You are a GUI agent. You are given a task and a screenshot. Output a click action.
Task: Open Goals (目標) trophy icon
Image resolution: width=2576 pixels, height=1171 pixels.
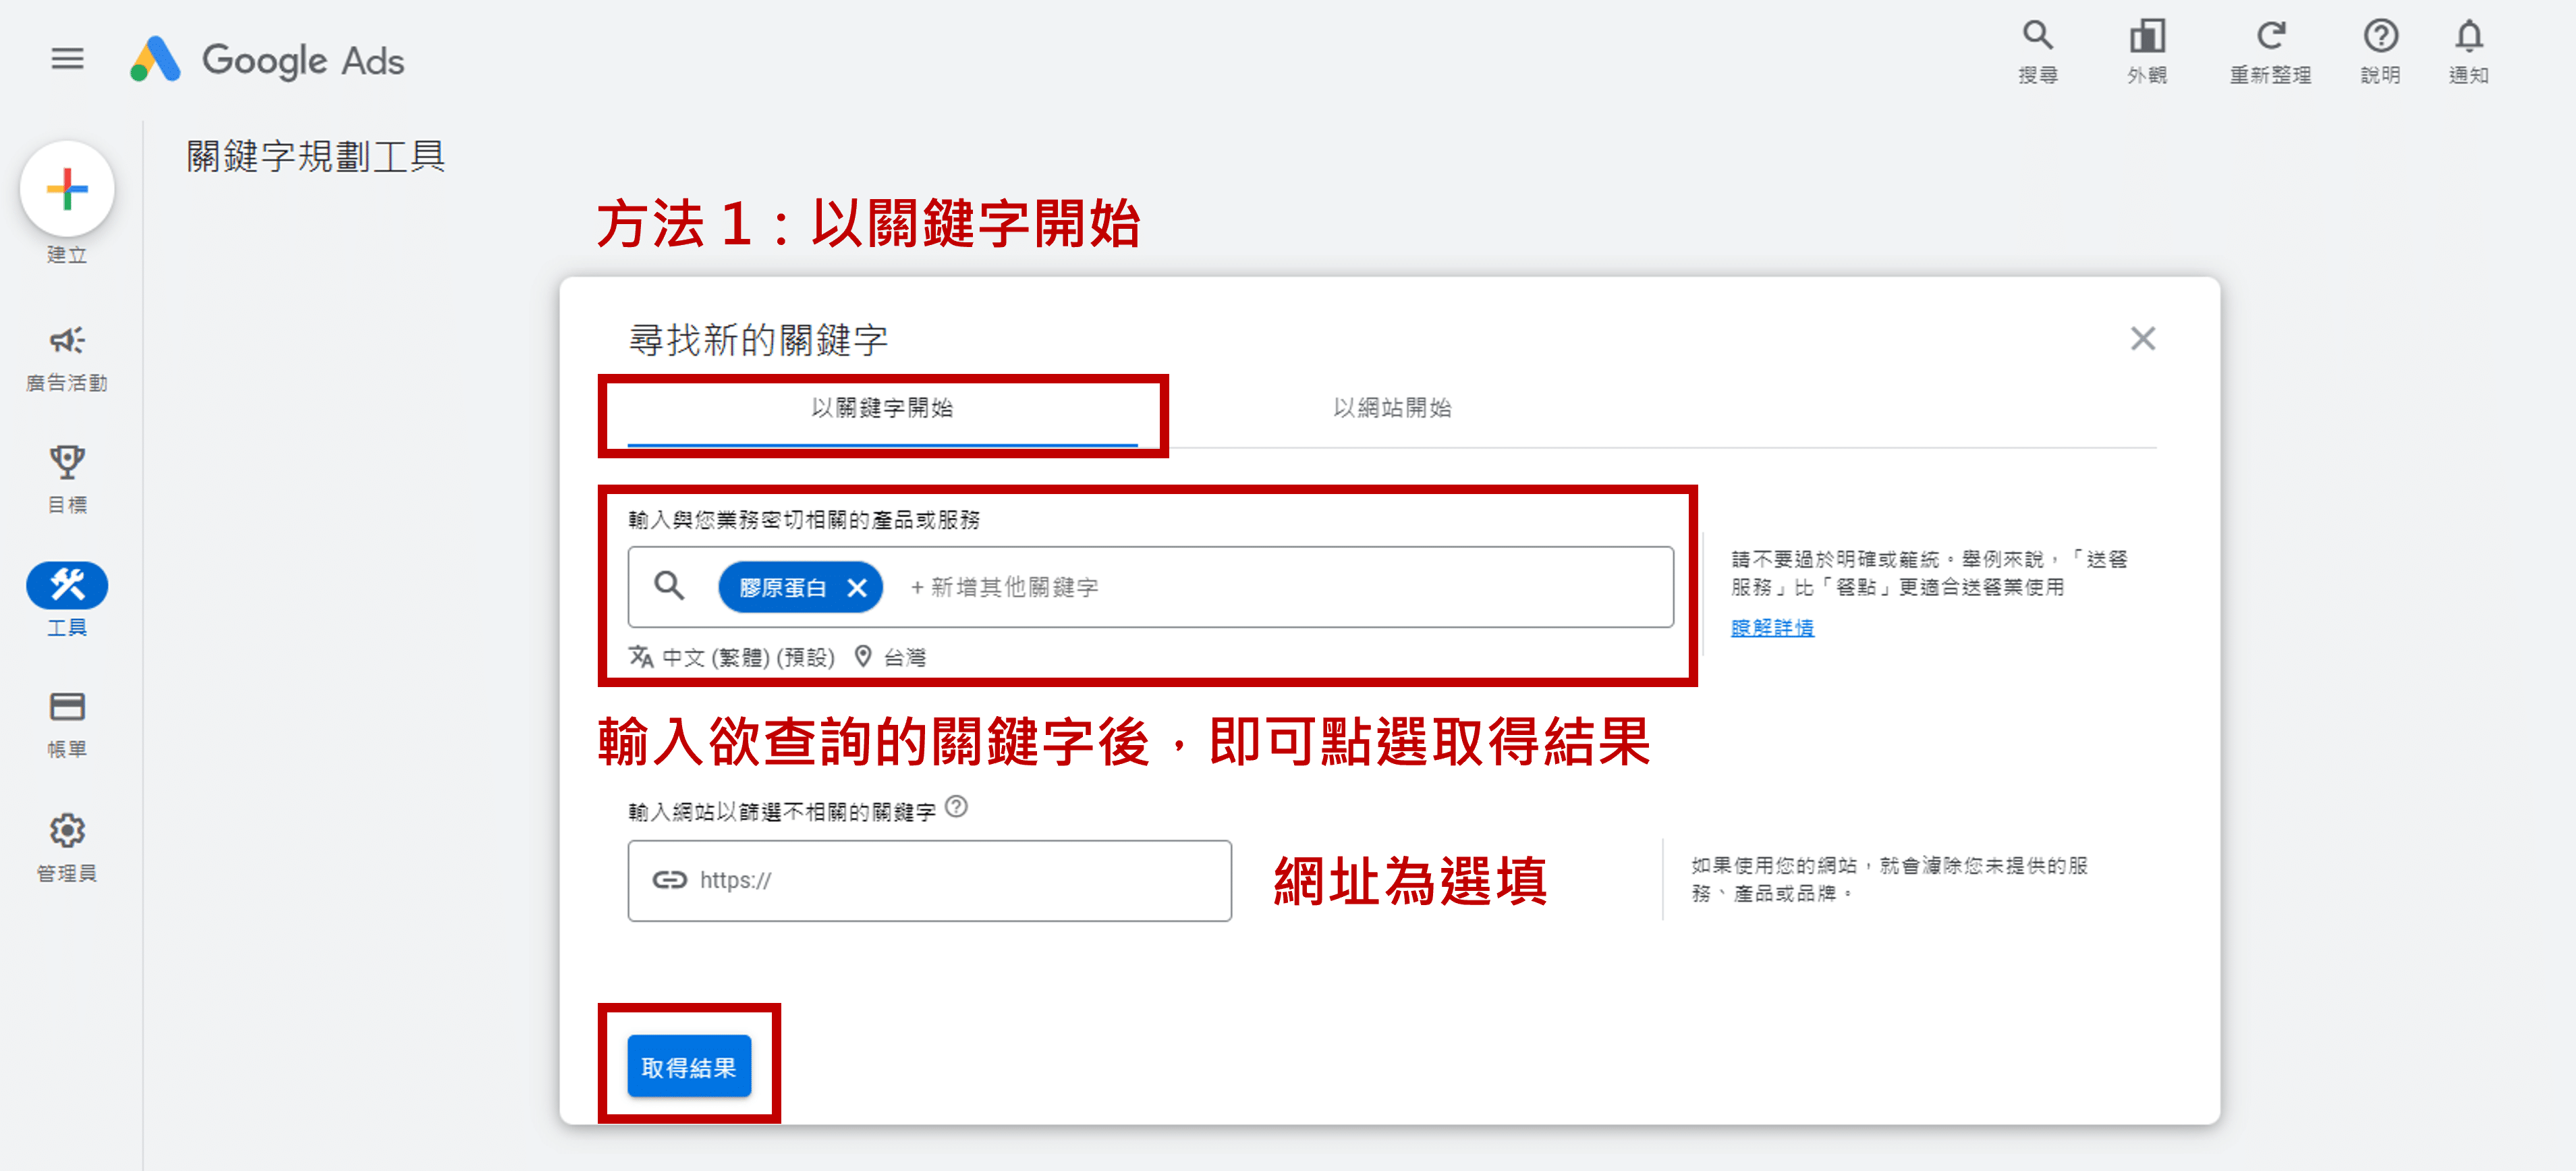[x=67, y=463]
